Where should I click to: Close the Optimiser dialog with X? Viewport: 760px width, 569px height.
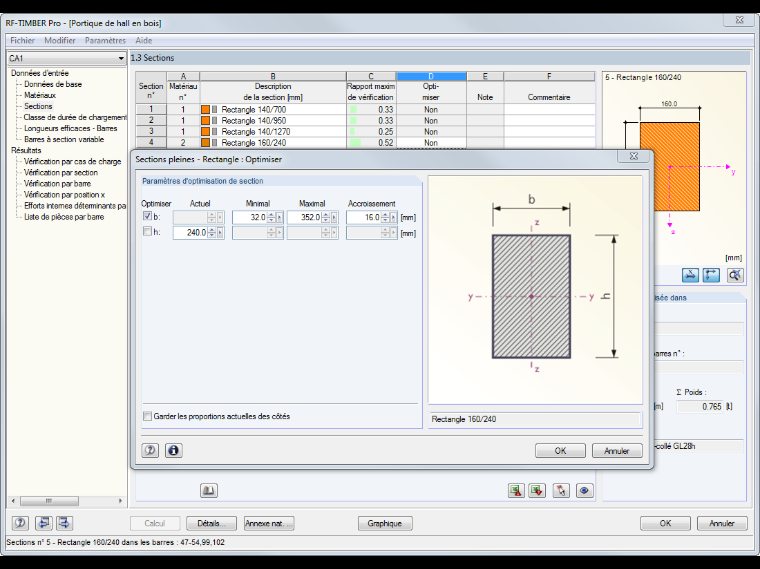point(633,156)
